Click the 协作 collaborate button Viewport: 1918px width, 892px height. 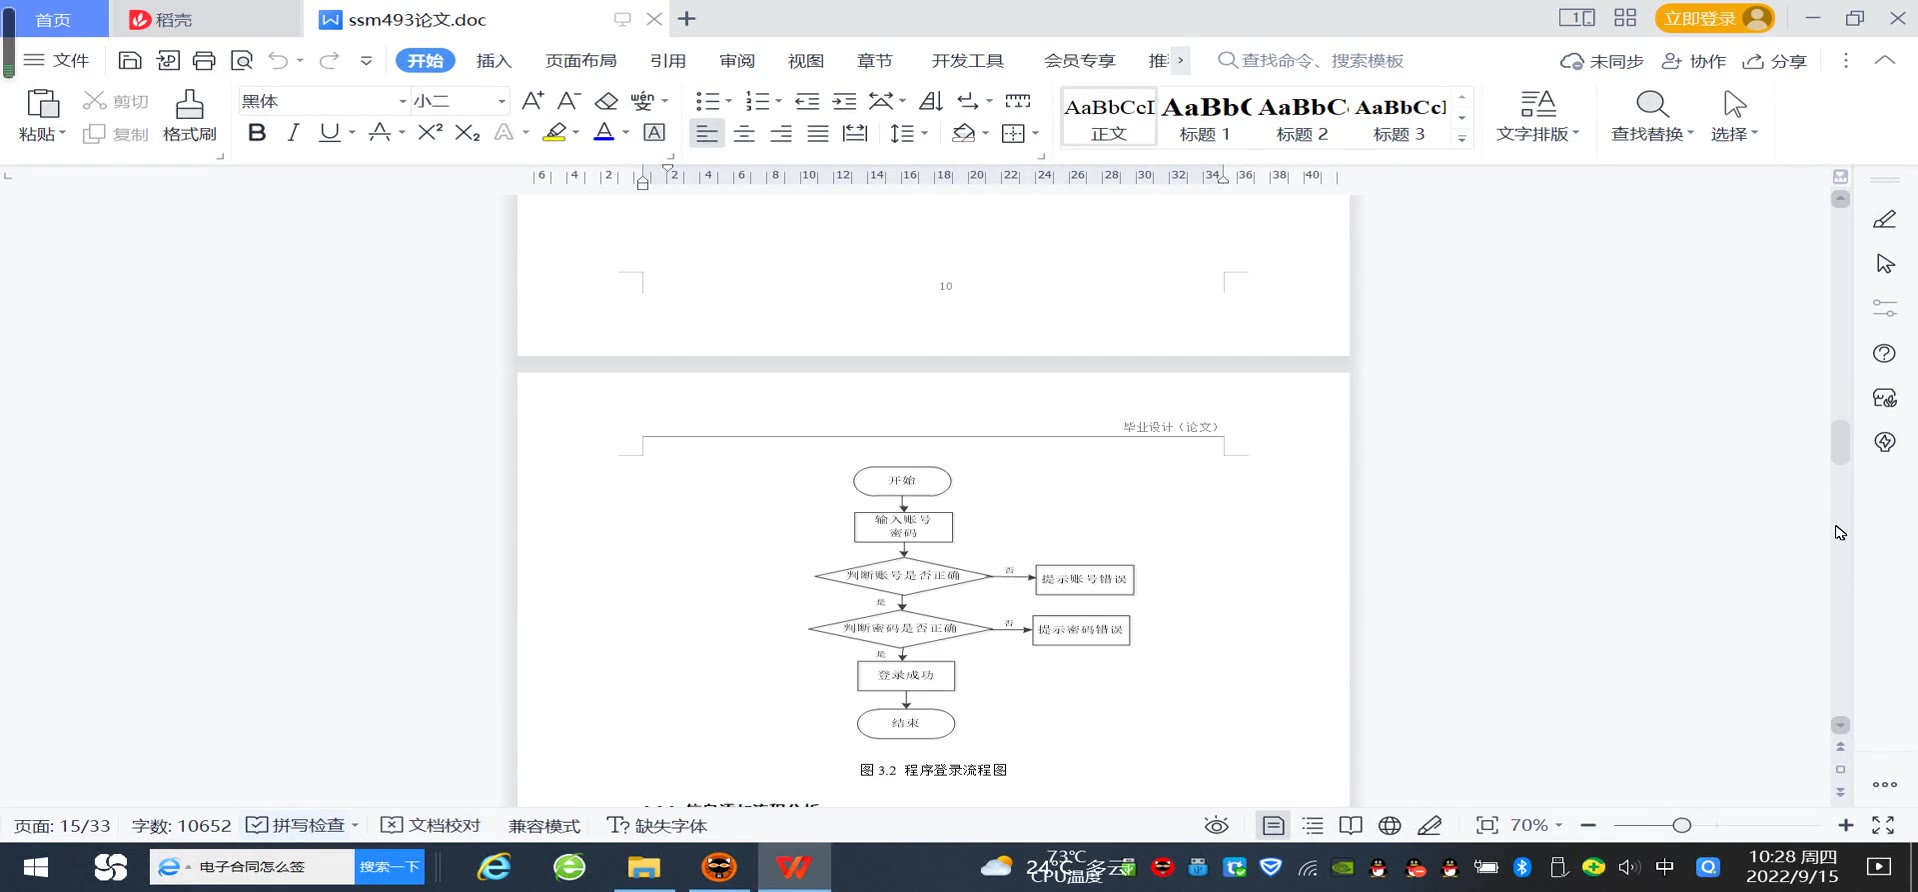coord(1694,62)
